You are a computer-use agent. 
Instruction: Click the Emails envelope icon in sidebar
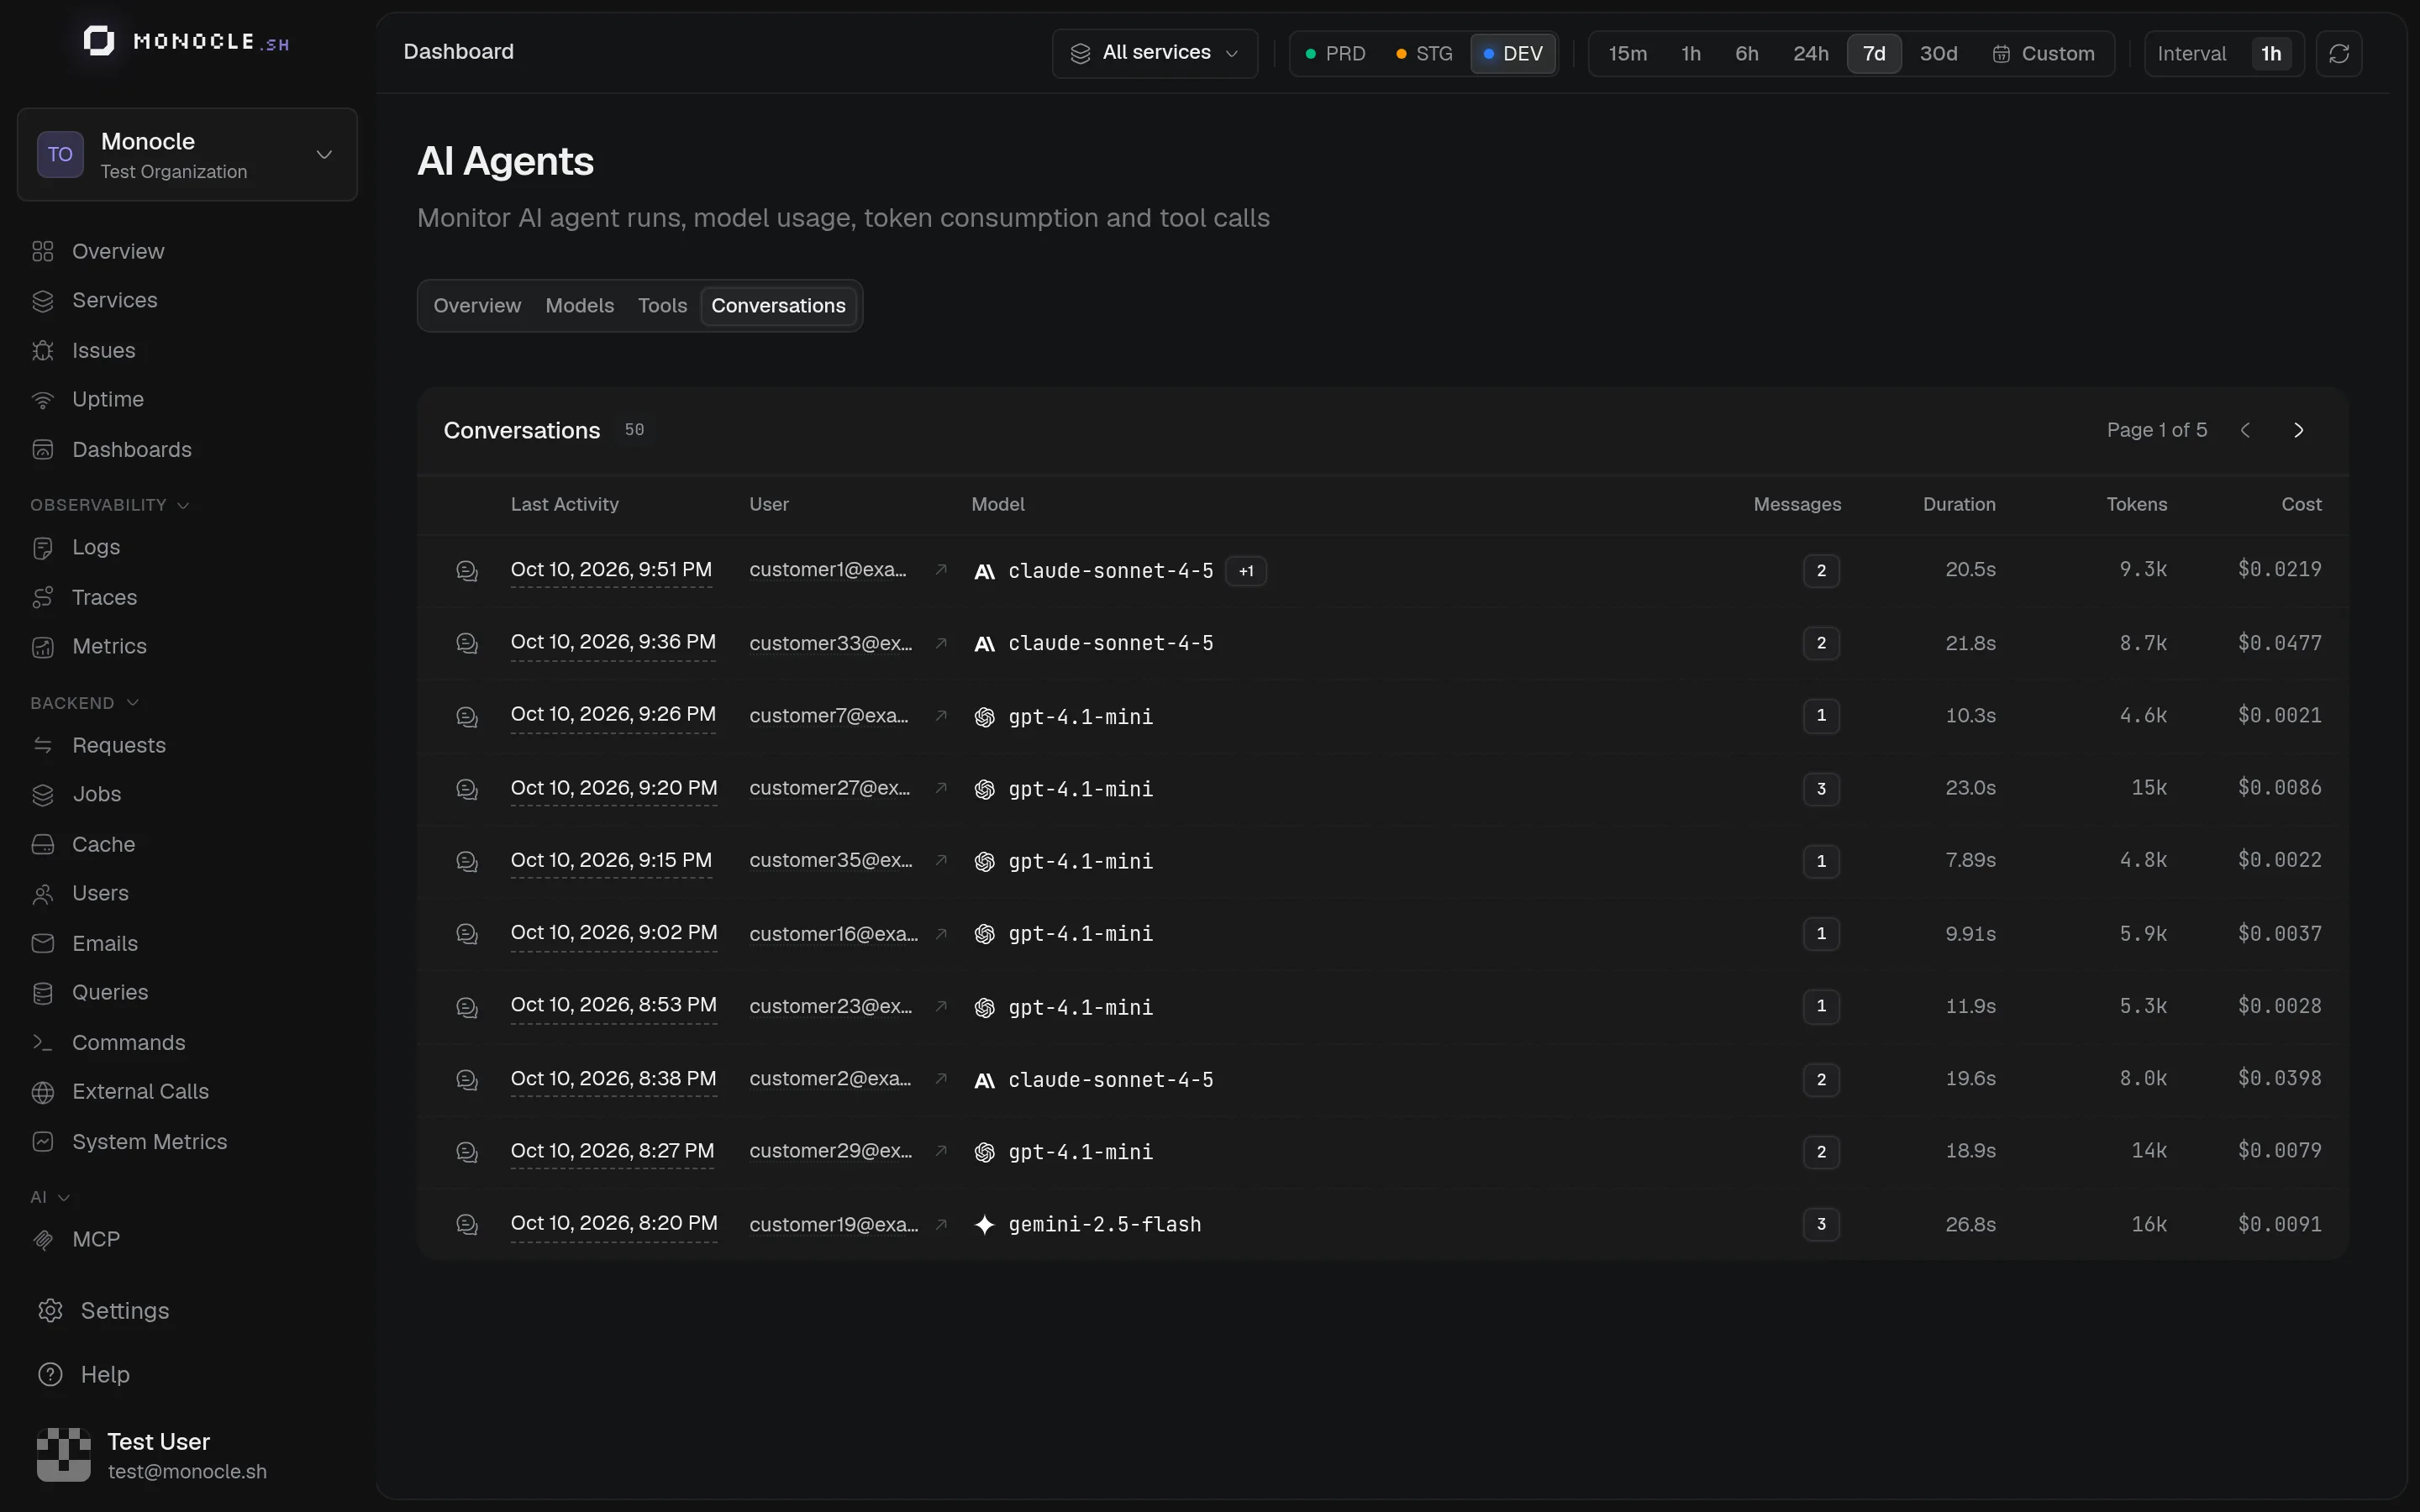point(42,943)
